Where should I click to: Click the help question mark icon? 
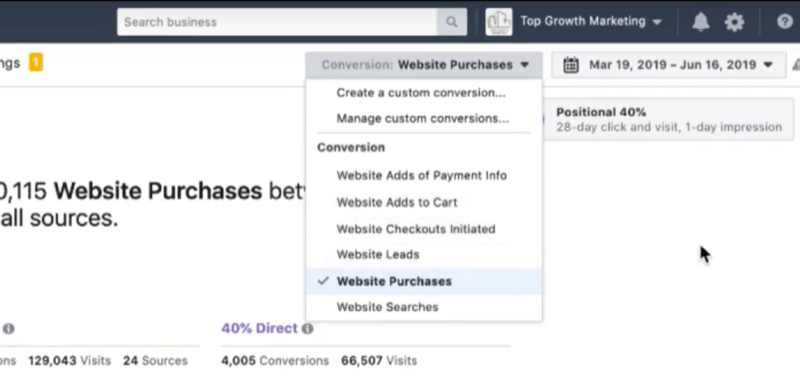(785, 22)
